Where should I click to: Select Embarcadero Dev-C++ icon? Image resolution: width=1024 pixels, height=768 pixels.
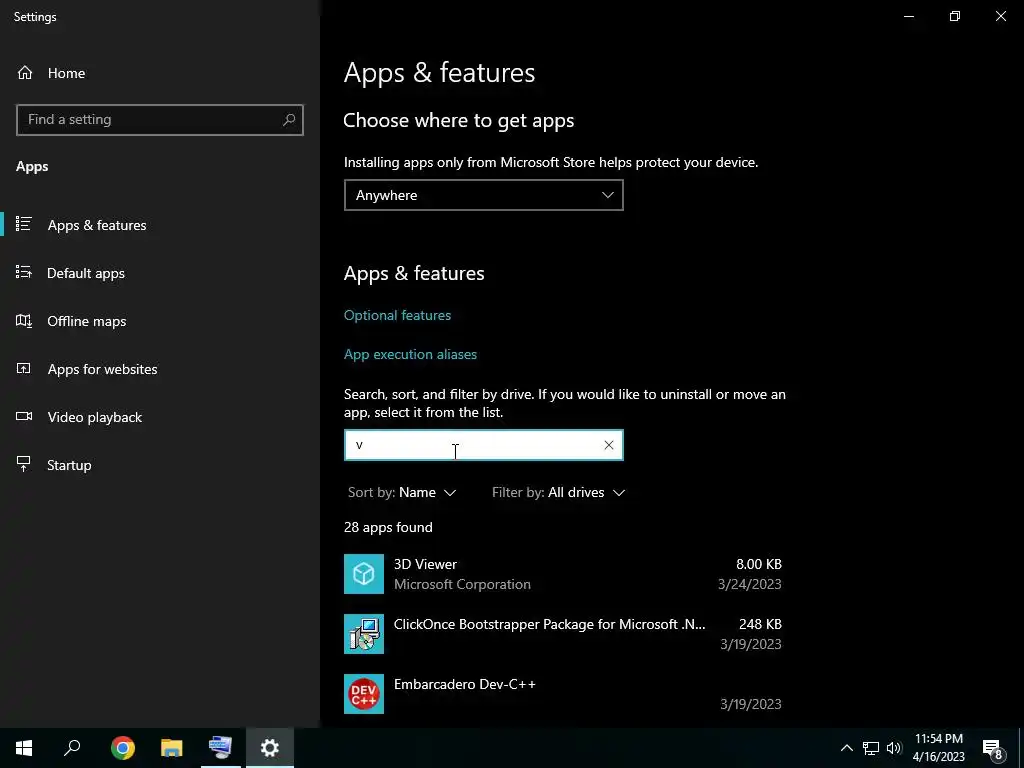pyautogui.click(x=364, y=694)
